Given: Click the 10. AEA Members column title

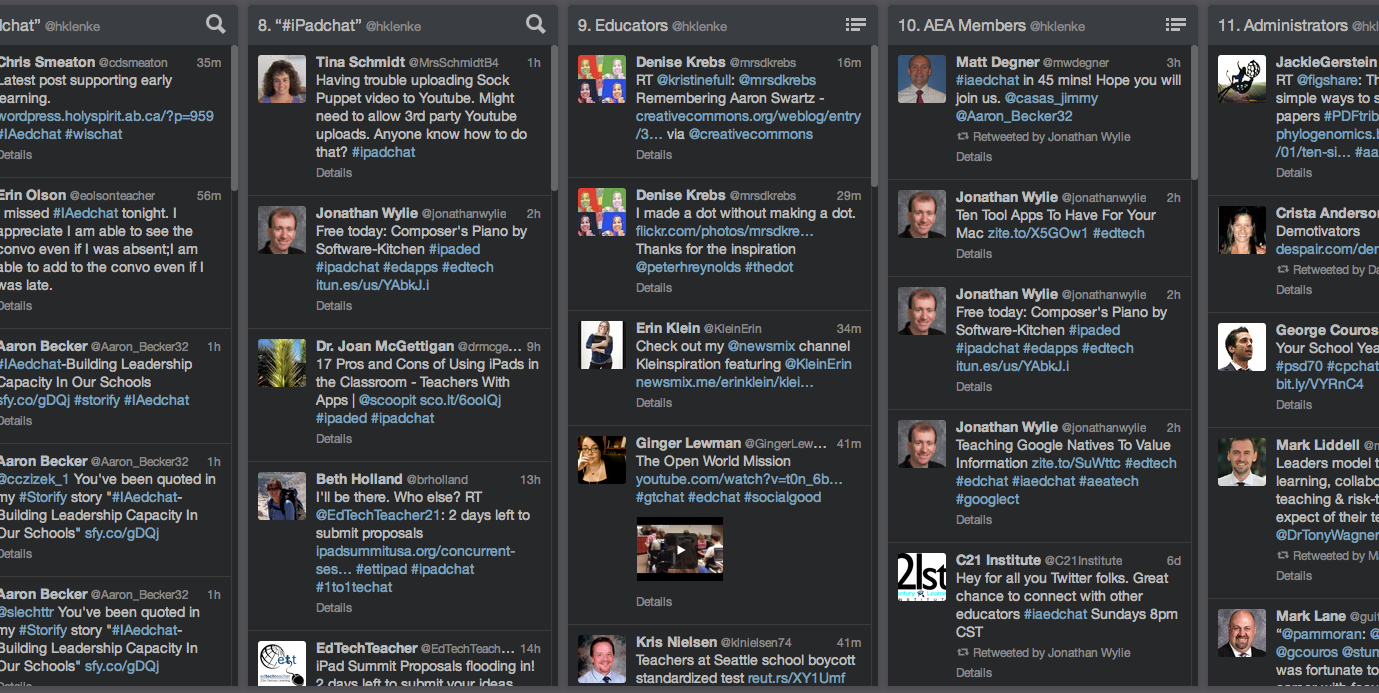Looking at the screenshot, I should click(x=962, y=25).
